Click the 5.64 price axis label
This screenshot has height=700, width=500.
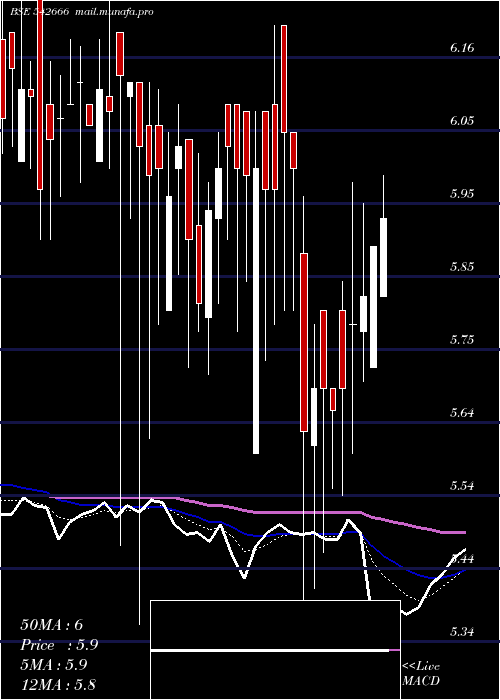click(x=462, y=412)
